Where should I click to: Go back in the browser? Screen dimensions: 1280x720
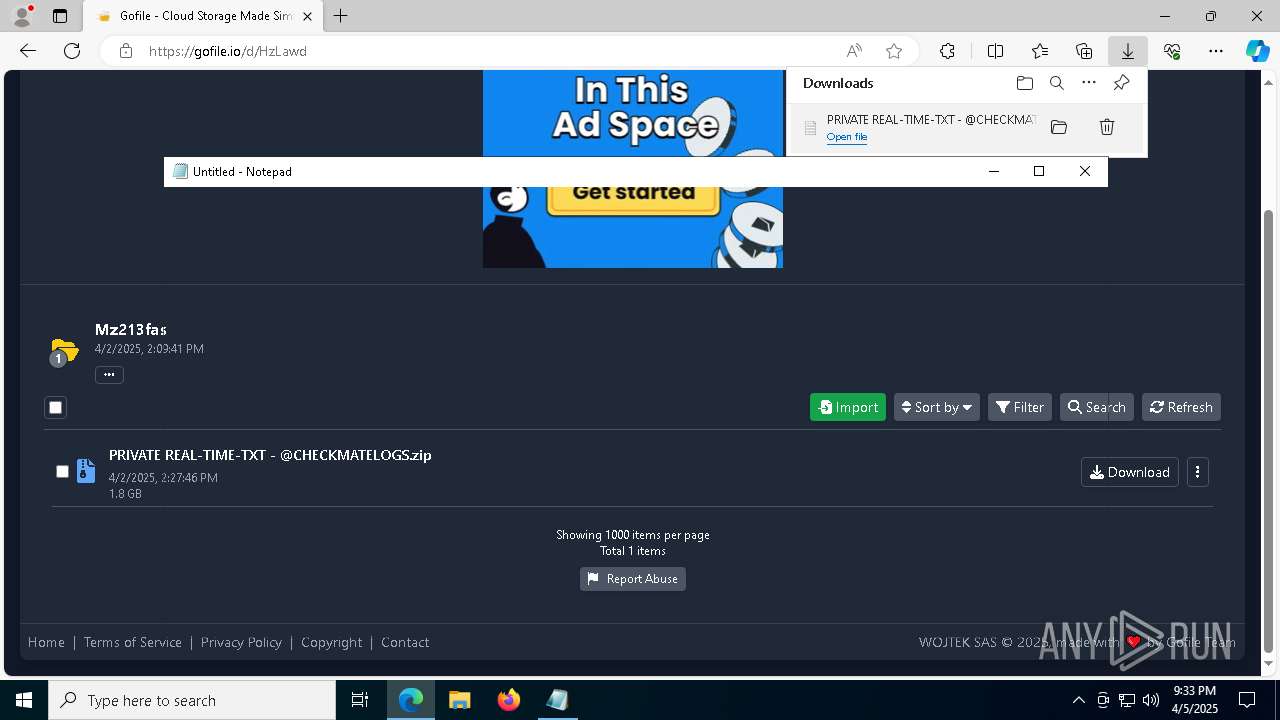pos(28,51)
